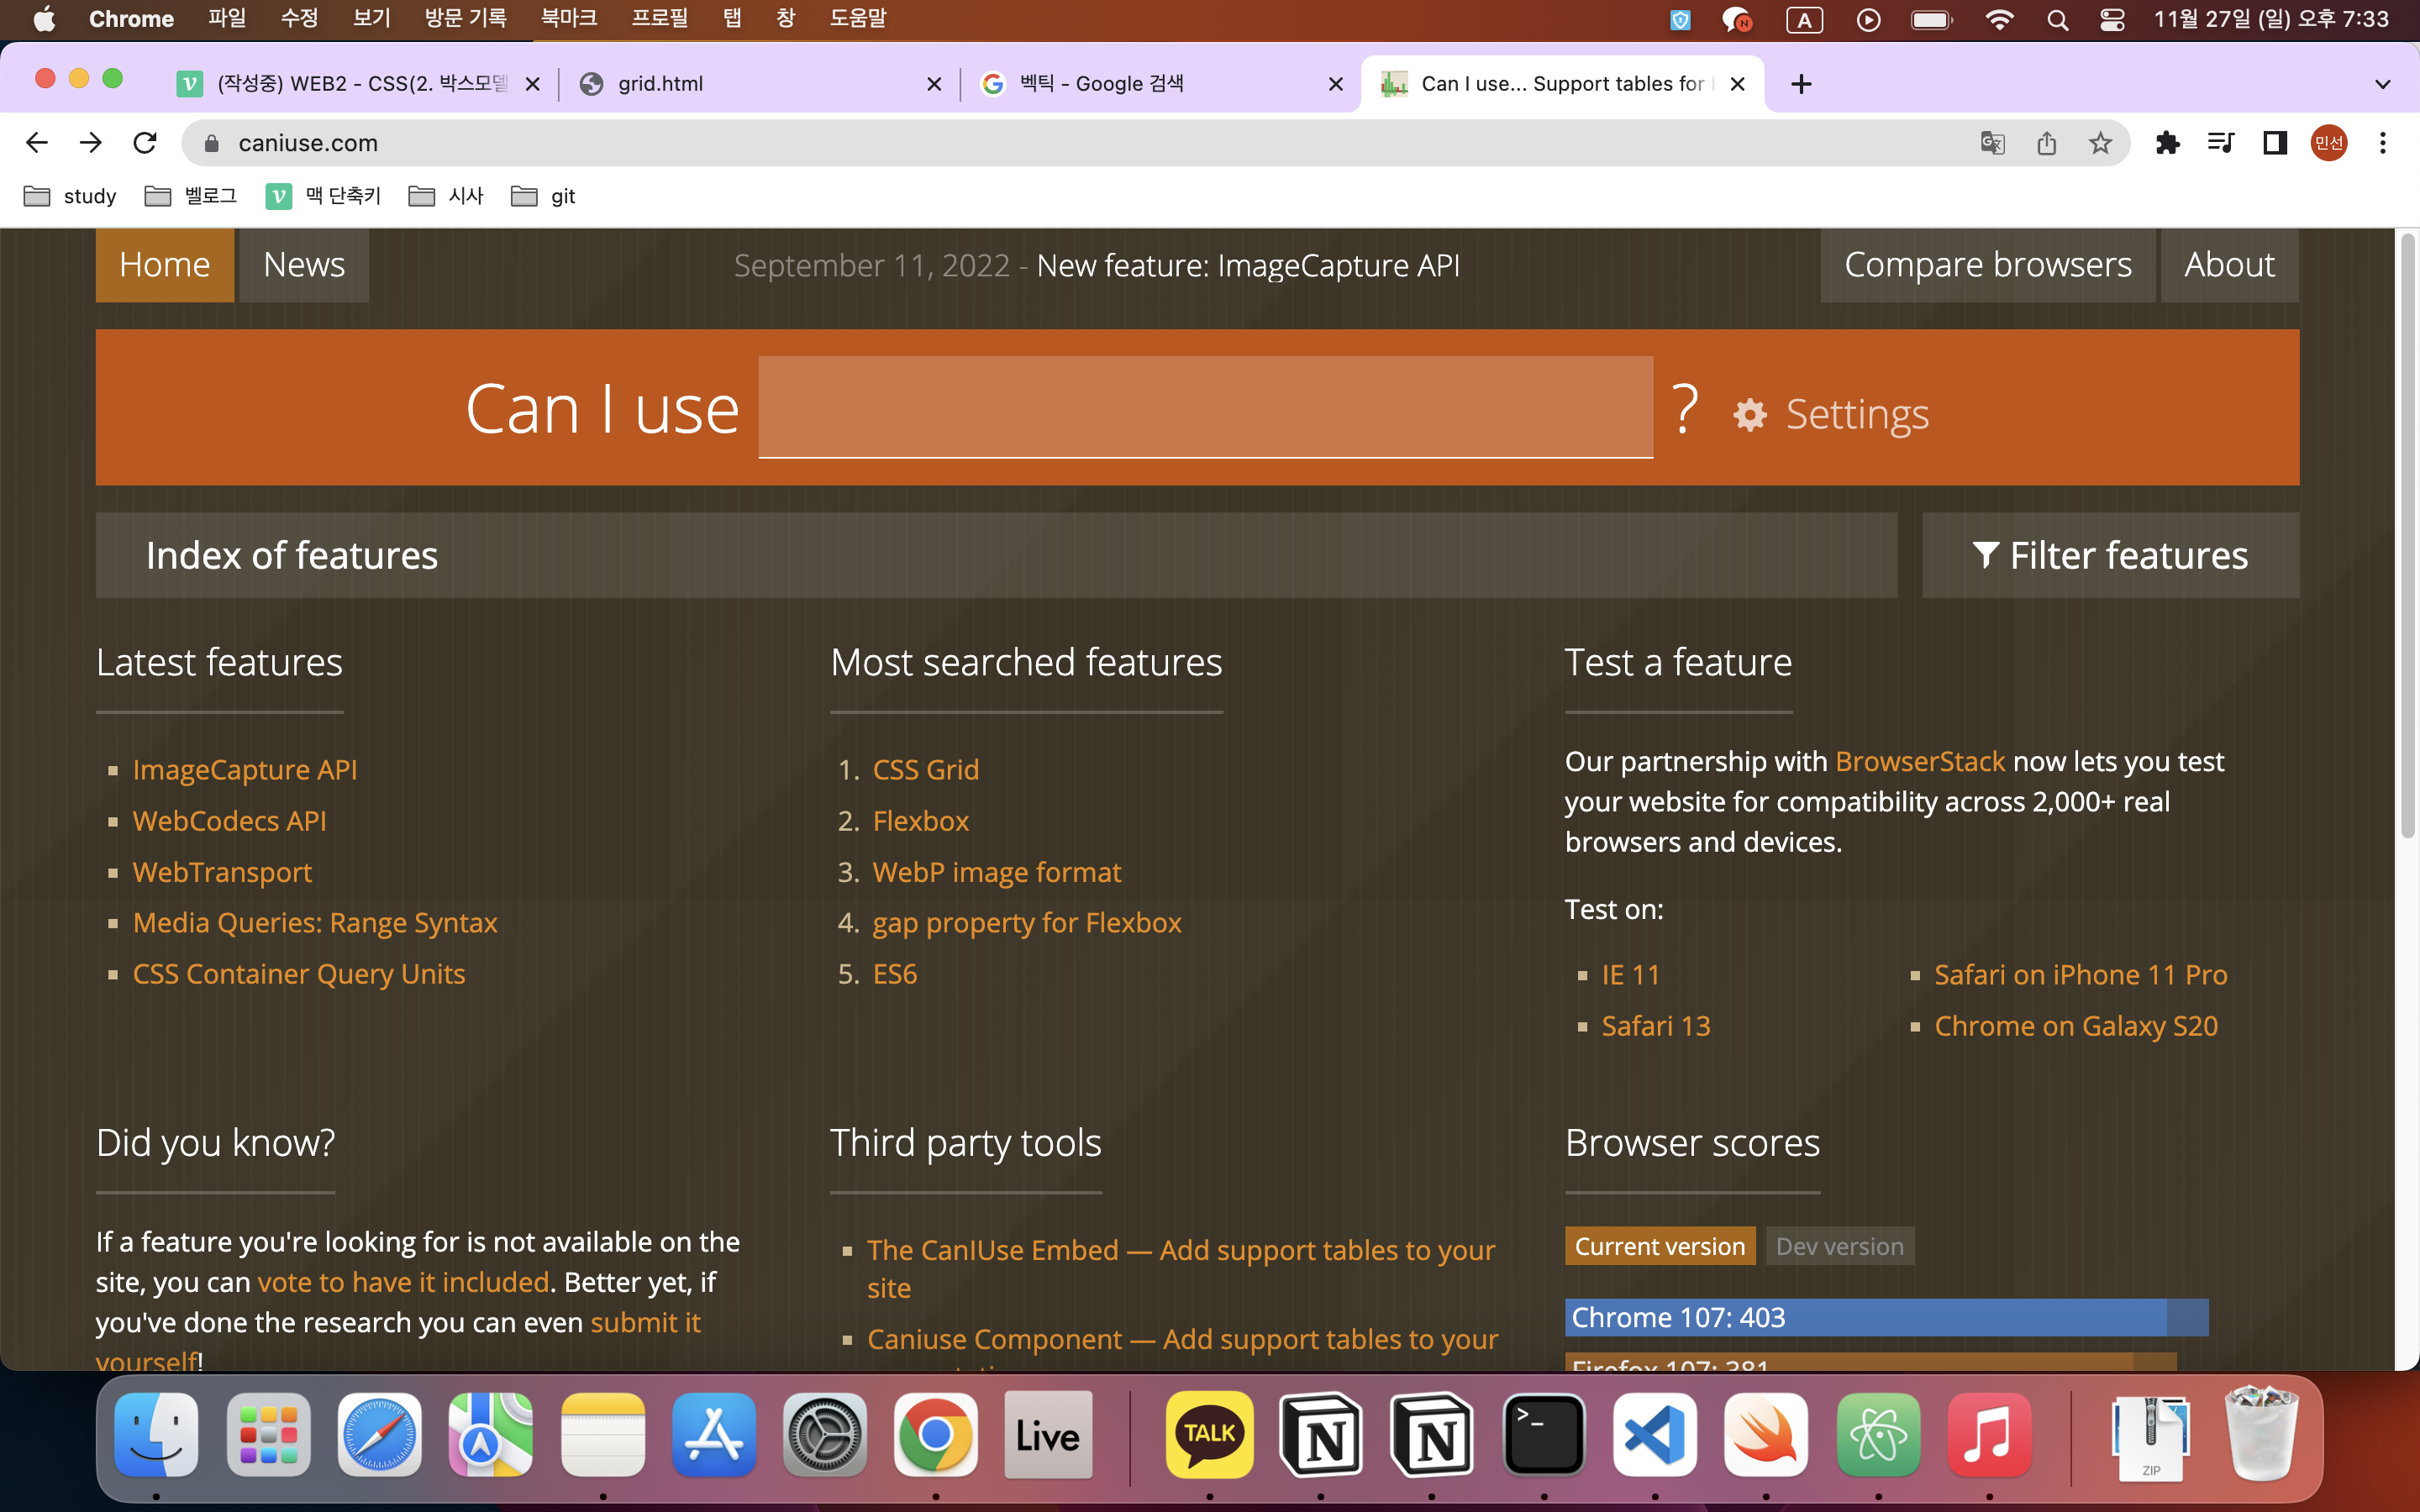Click the Home navigation button
Image resolution: width=2420 pixels, height=1512 pixels.
click(x=165, y=265)
